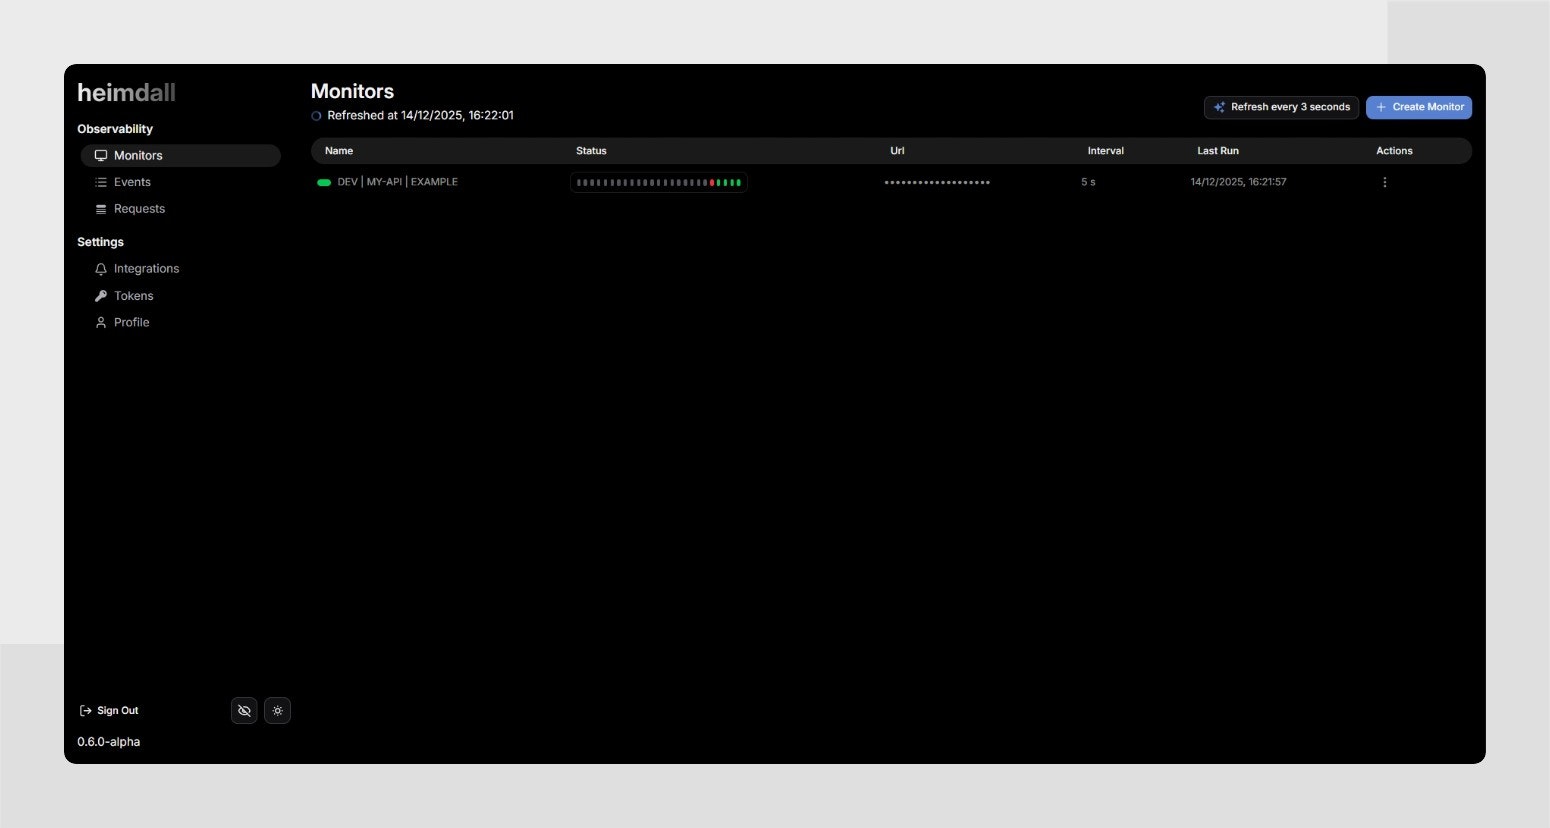Switch to light theme with the sun toggle
The height and width of the screenshot is (828, 1550).
pos(277,710)
